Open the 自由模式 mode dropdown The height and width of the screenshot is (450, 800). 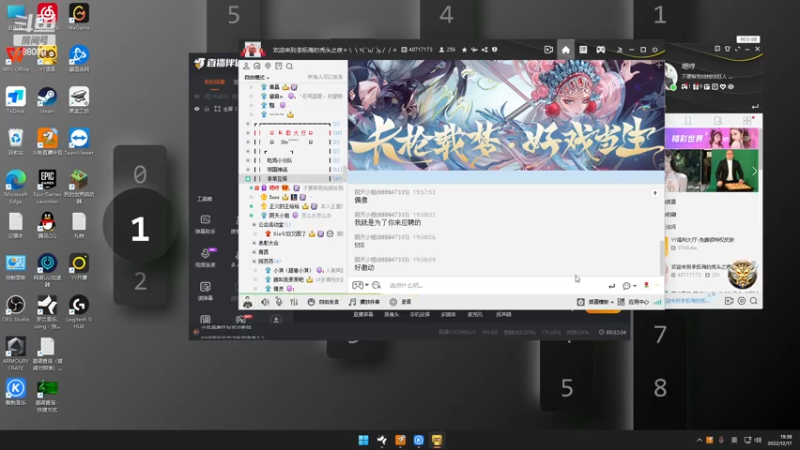(x=256, y=77)
